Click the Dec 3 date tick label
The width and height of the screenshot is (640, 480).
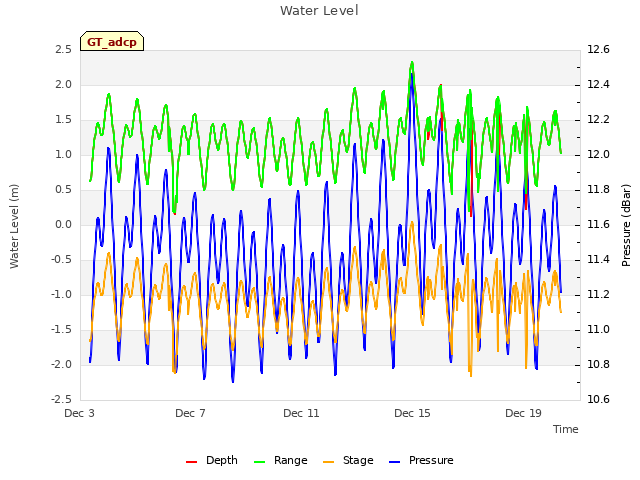pos(80,413)
